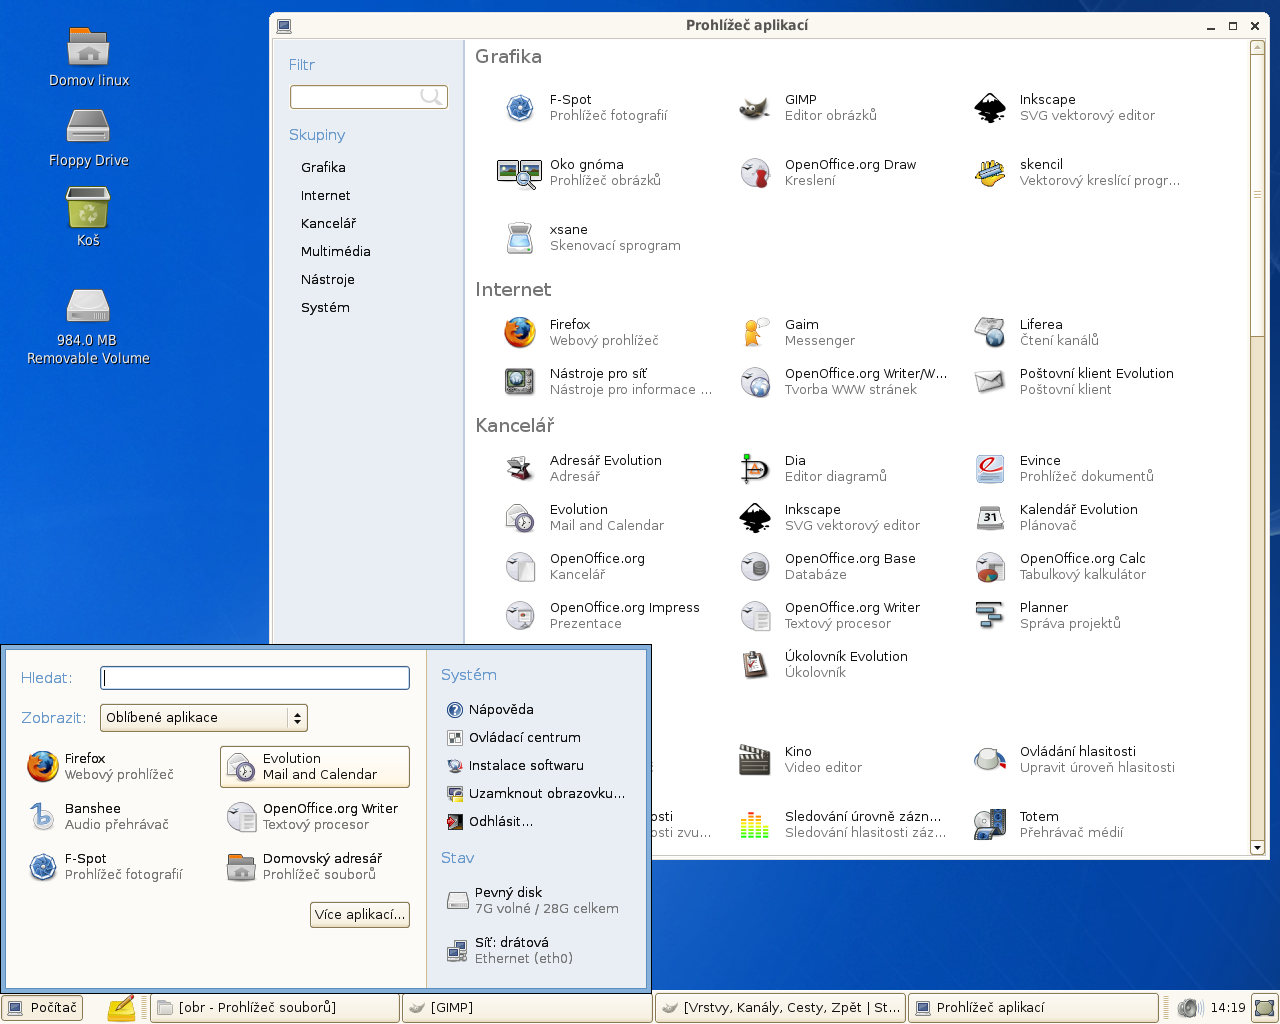Viewport: 1280px width, 1024px height.
Task: Open Evince document viewer icon
Action: 990,468
